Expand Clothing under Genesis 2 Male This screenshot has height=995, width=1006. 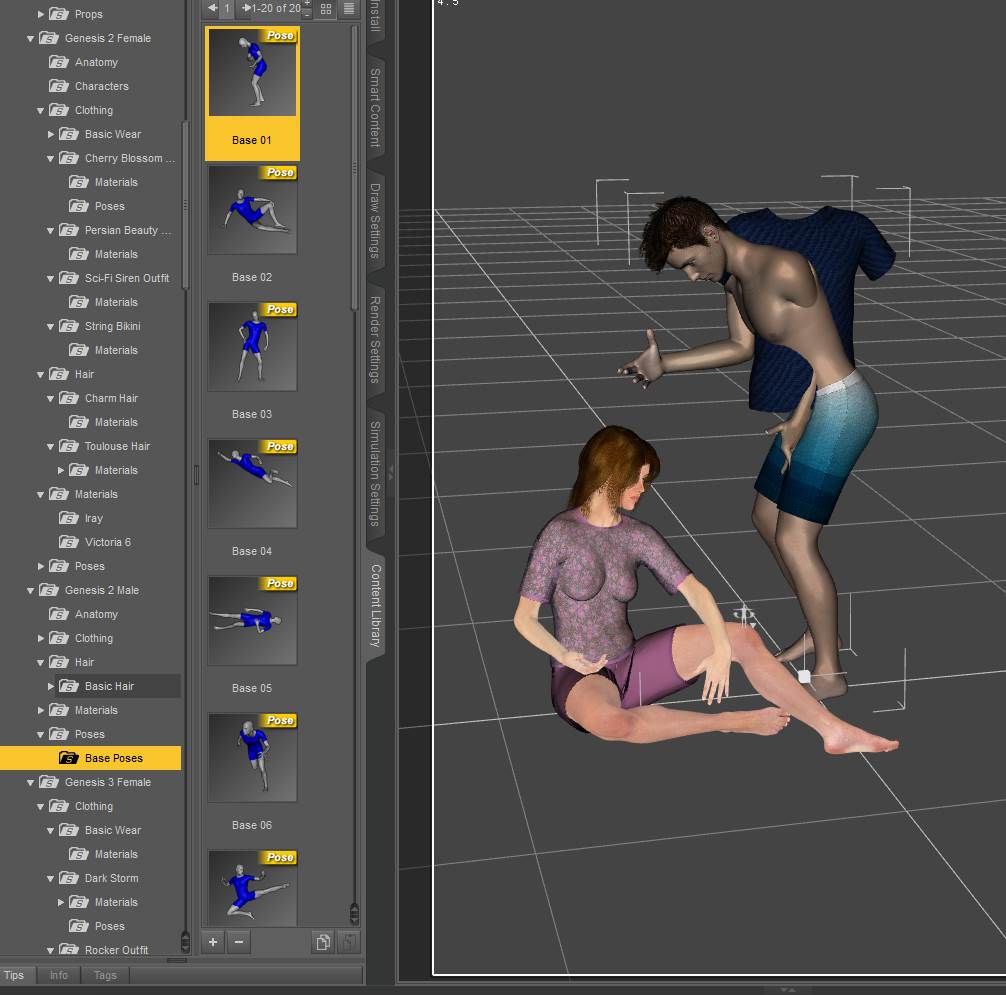tap(40, 638)
